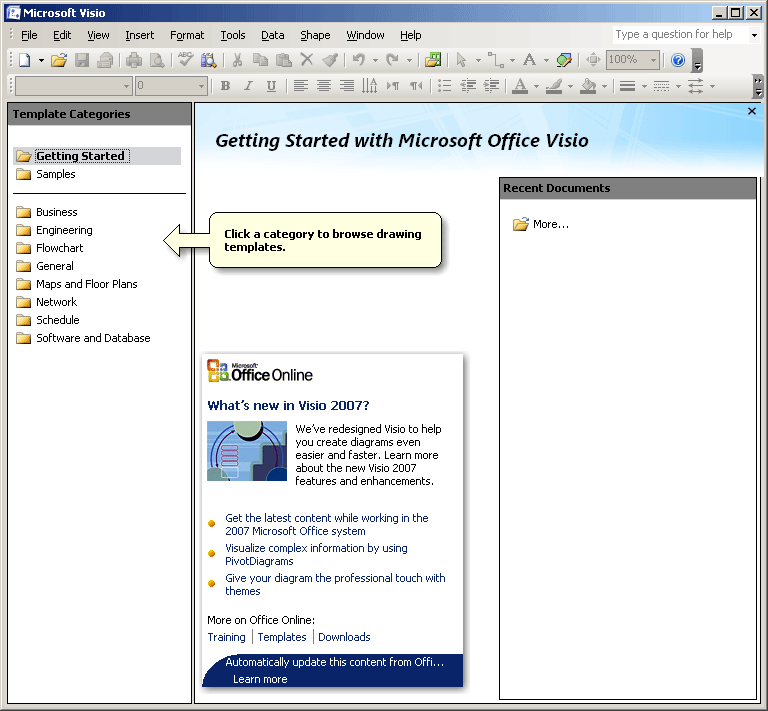
Task: Click the Paste clipboard icon
Action: pos(283,60)
